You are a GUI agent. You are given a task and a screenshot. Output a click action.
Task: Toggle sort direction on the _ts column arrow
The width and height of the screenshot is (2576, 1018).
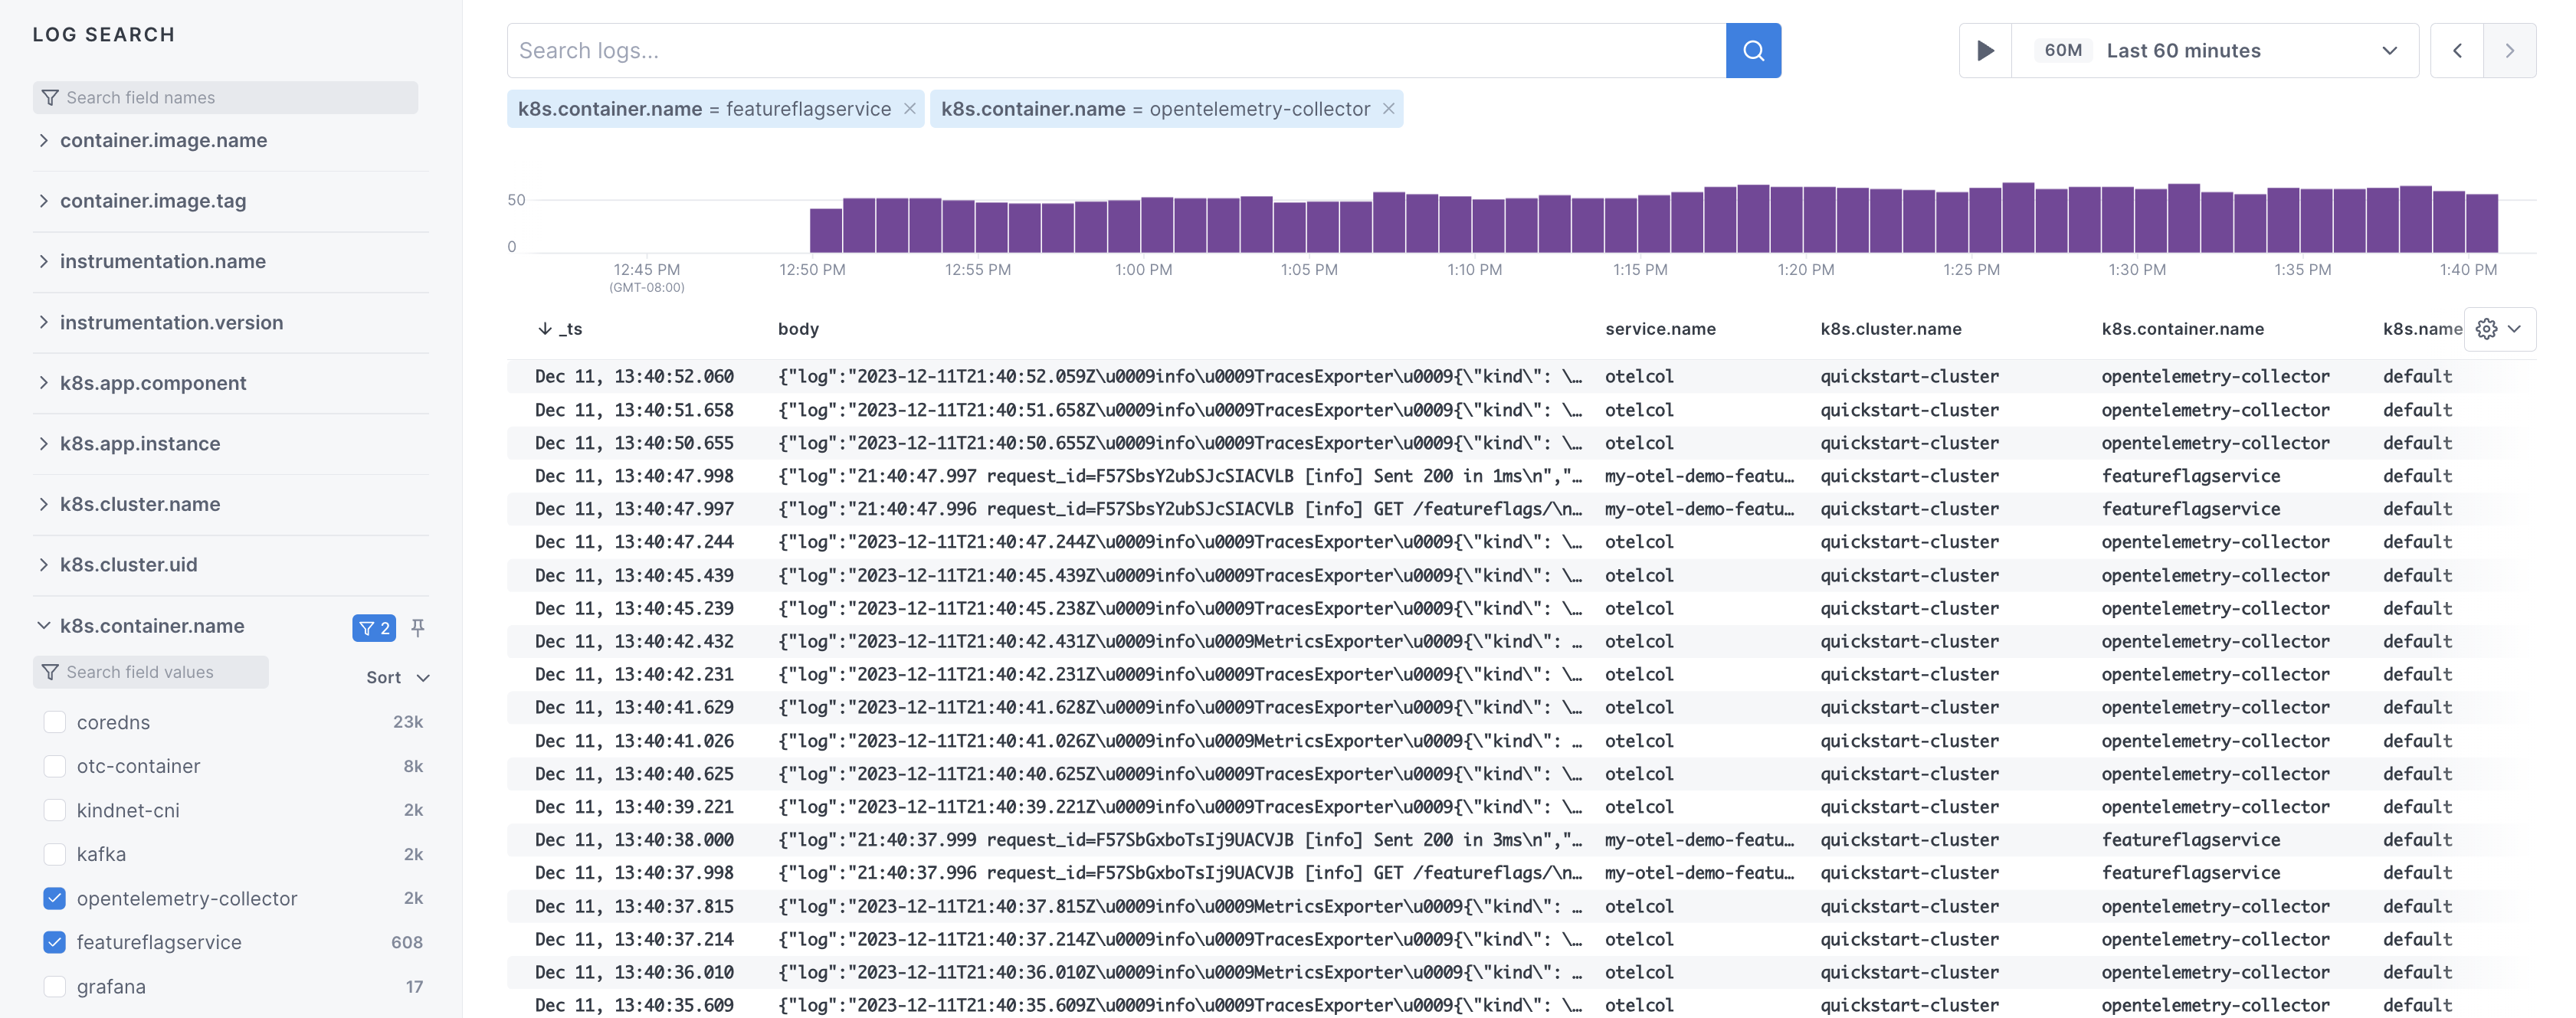[x=544, y=328]
